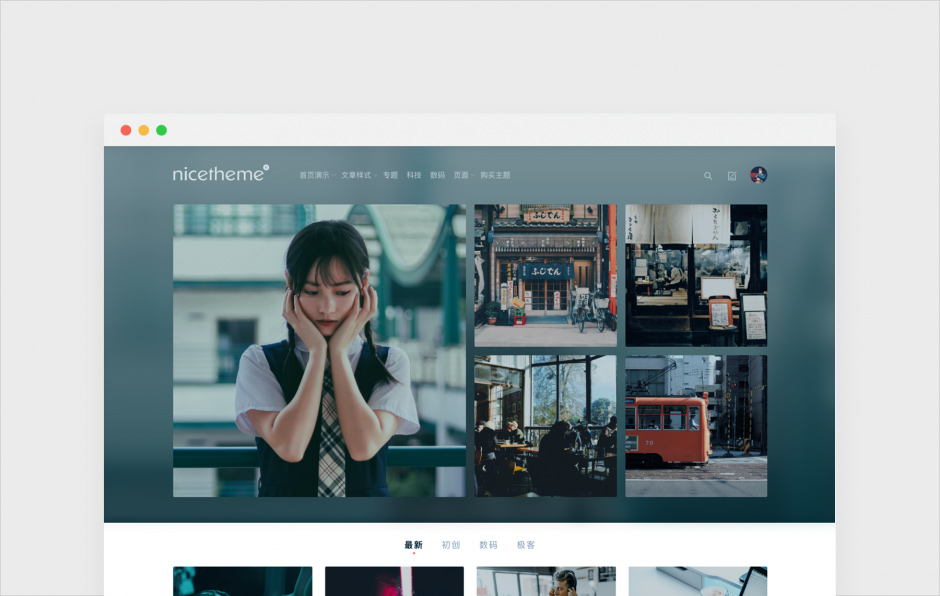
Task: Go to 数码 in top navigation
Action: [x=438, y=175]
